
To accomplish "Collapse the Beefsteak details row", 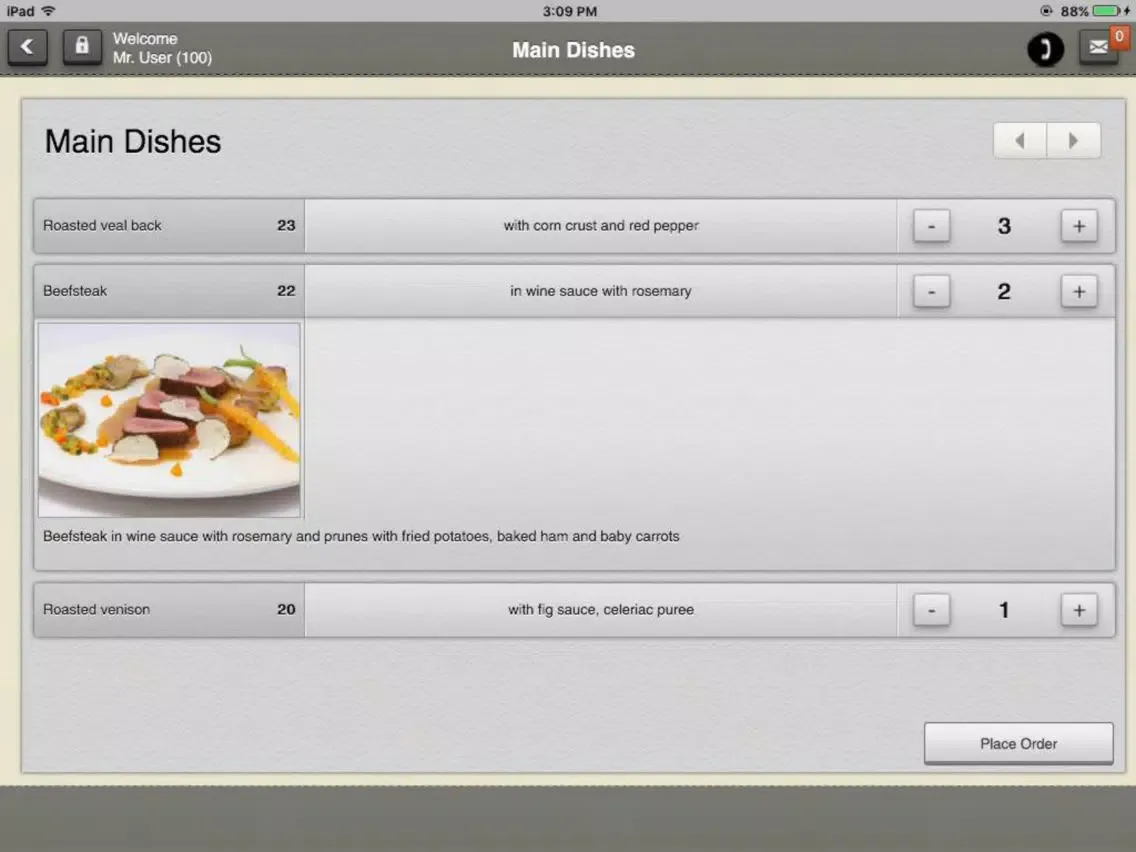I will (x=168, y=292).
